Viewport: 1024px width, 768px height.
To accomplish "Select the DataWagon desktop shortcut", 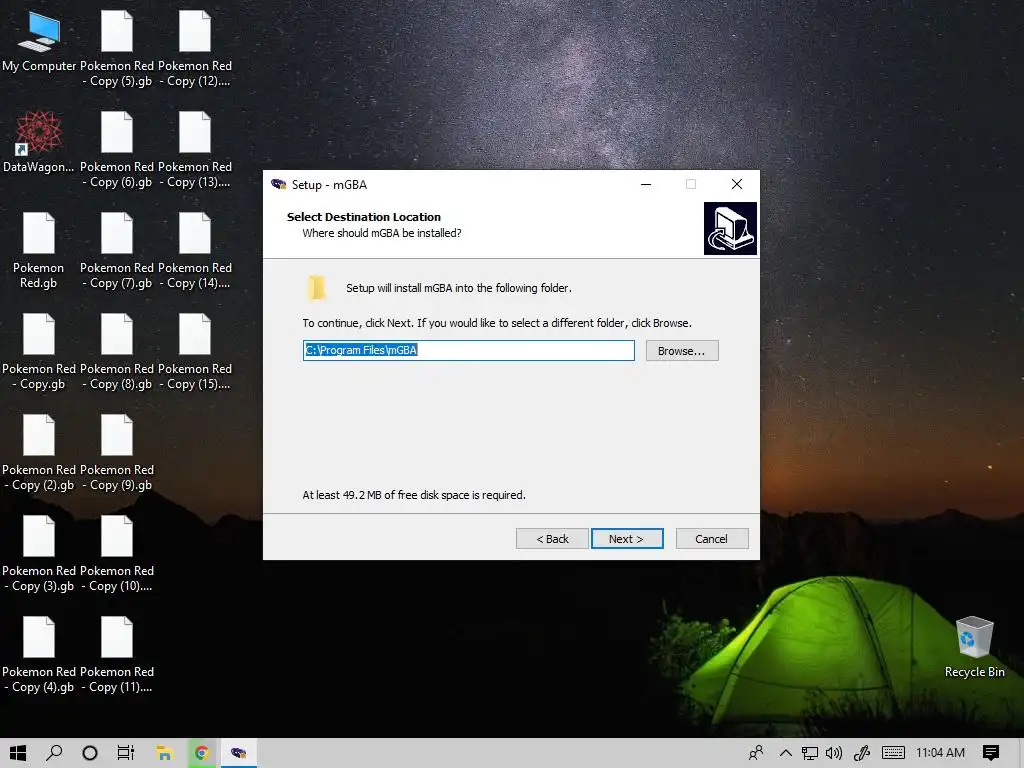I will [39, 142].
